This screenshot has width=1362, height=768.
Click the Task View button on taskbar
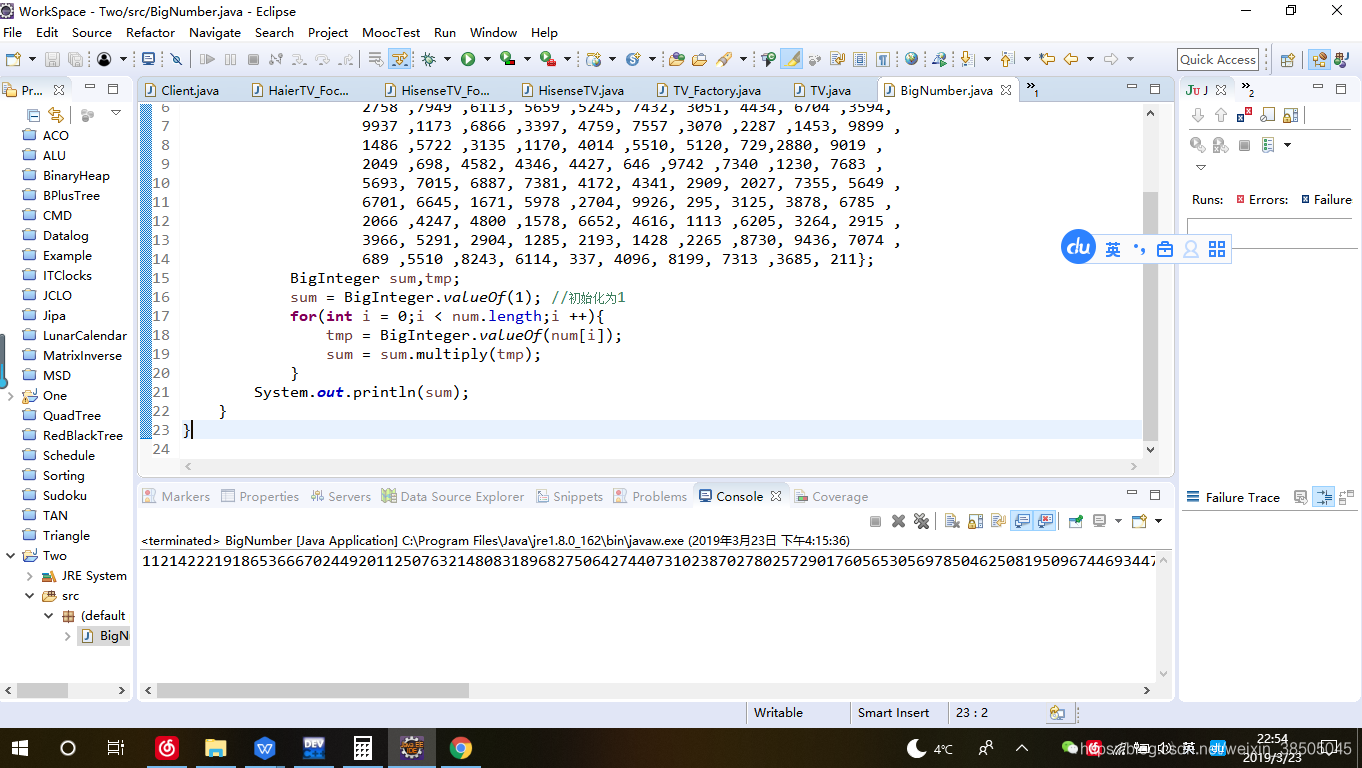point(115,748)
